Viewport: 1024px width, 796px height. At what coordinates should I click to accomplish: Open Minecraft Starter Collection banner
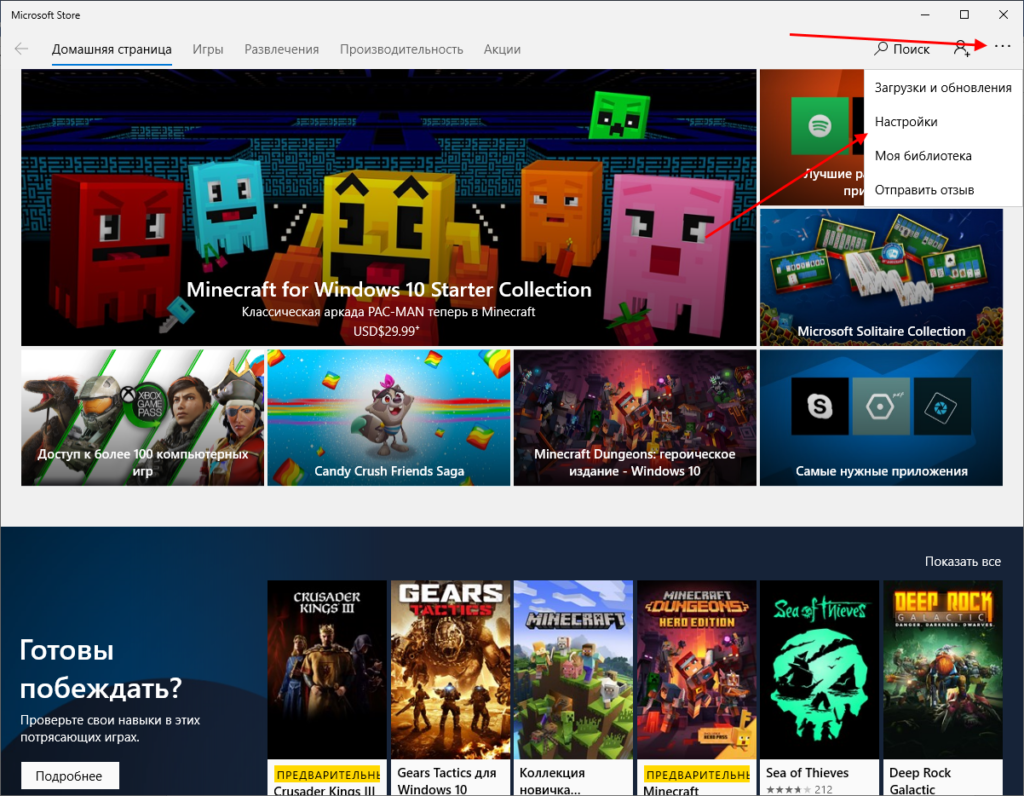(x=388, y=208)
